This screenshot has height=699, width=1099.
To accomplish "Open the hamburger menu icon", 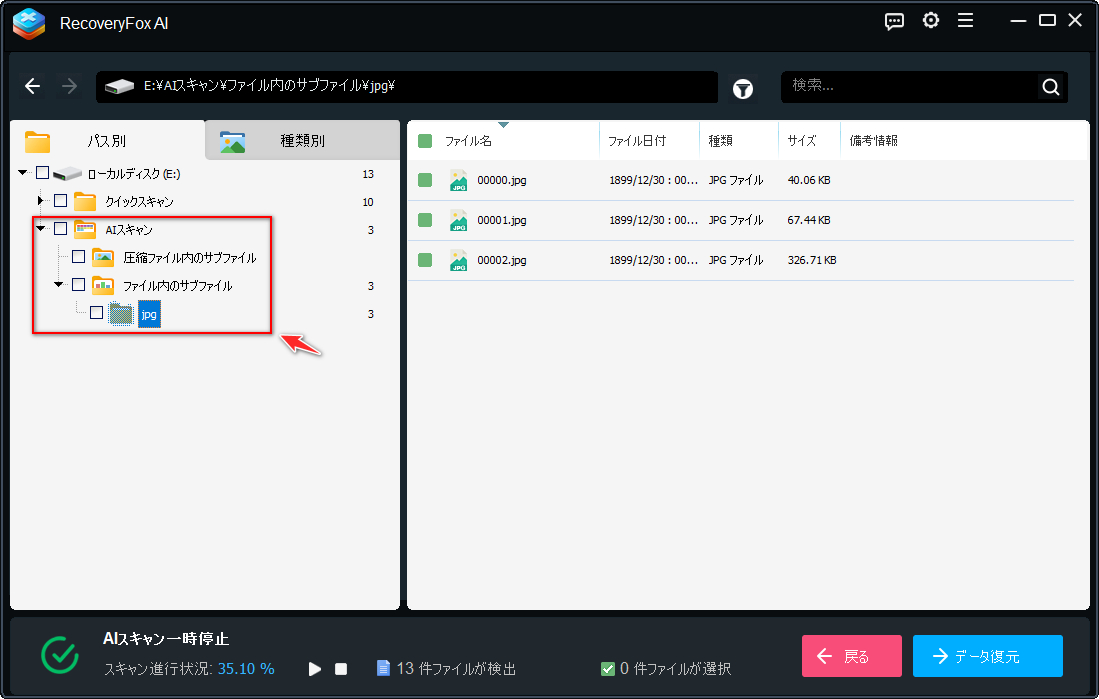I will tap(966, 21).
